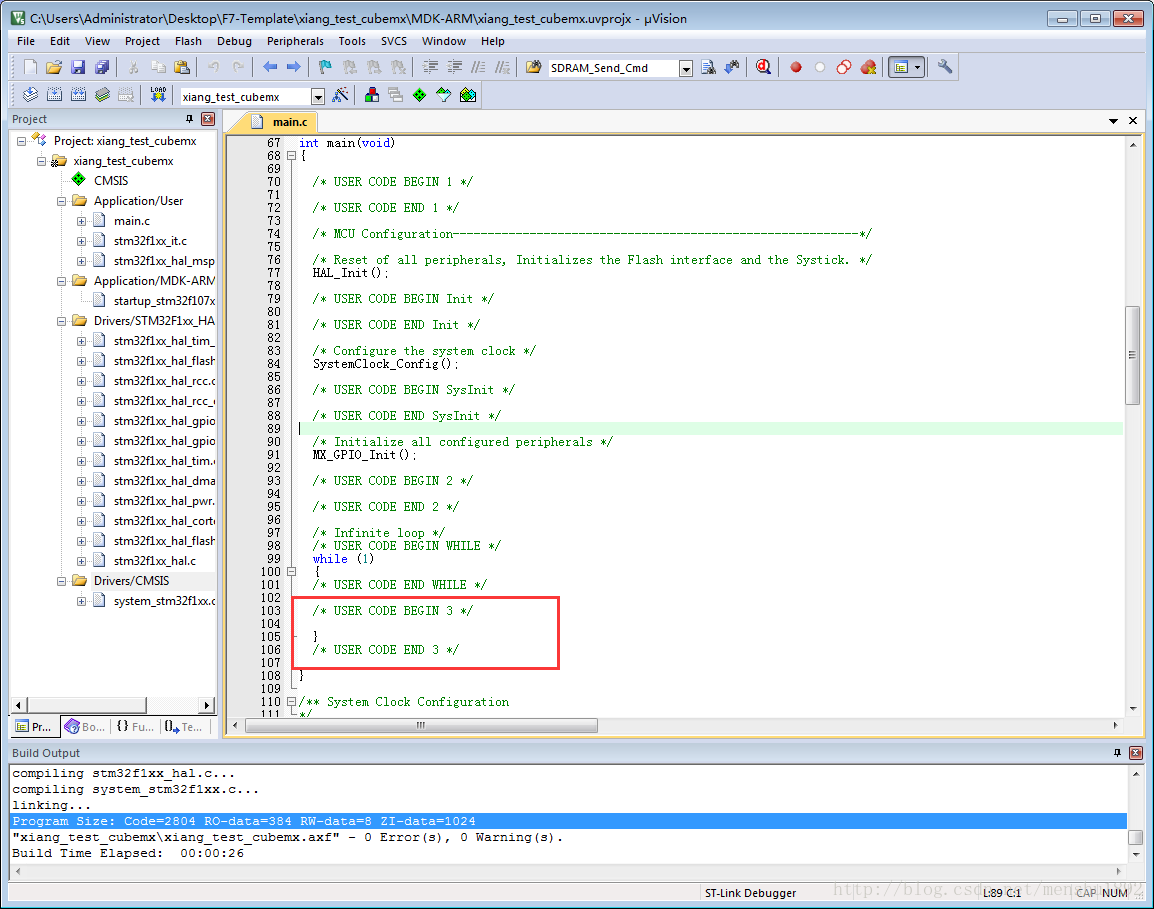The image size is (1154, 909).
Task: Select the CMSIS component in tree
Action: [x=110, y=180]
